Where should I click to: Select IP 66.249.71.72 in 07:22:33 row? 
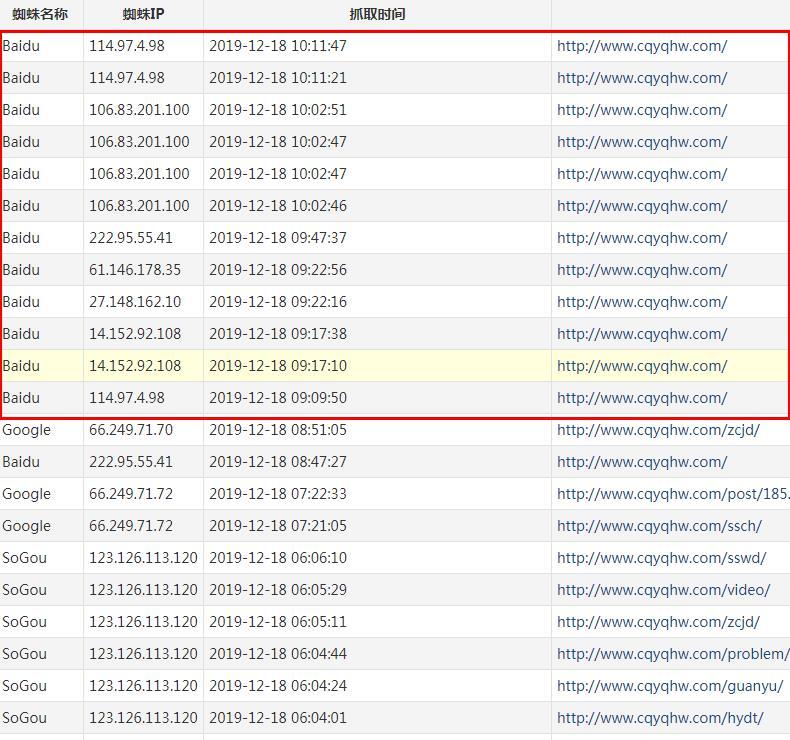(x=131, y=494)
